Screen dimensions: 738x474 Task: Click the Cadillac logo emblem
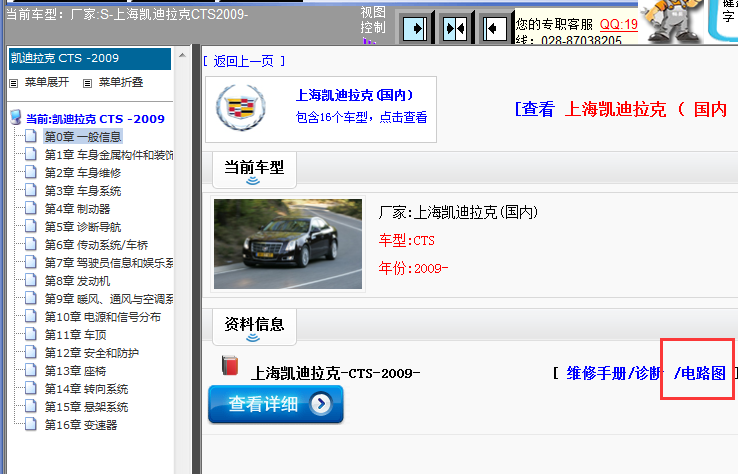[241, 108]
